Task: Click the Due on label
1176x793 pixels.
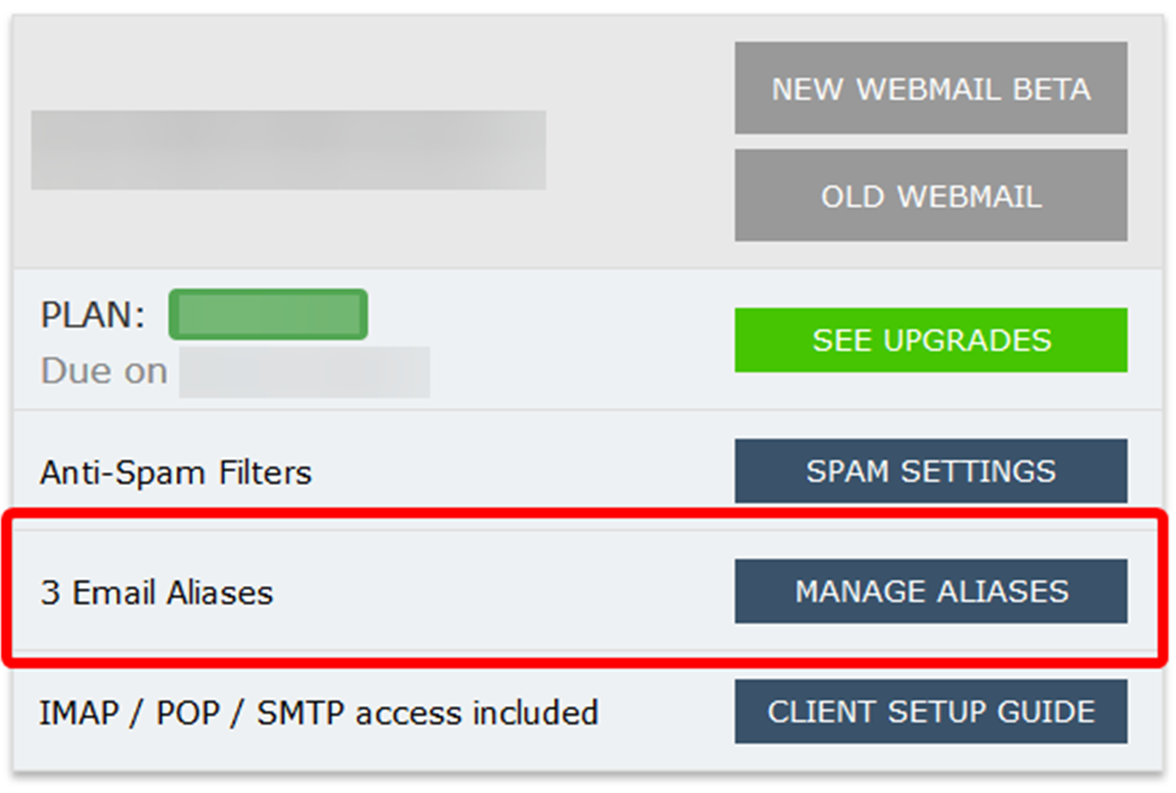Action: tap(104, 371)
